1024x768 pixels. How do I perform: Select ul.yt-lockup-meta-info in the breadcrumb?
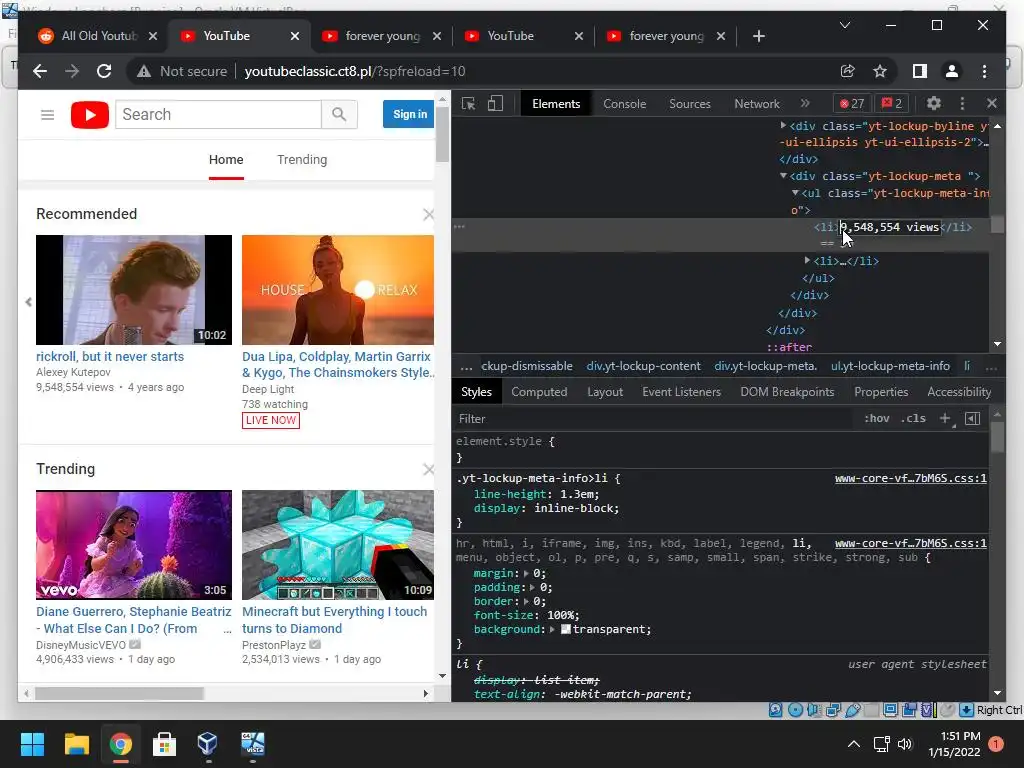point(890,366)
